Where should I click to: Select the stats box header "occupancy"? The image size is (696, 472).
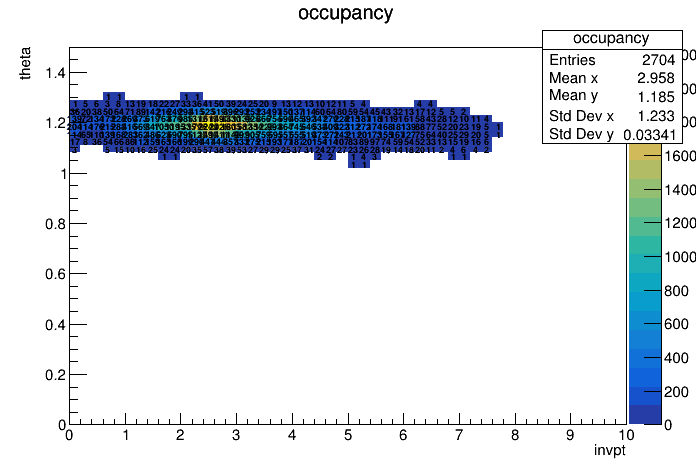pyautogui.click(x=611, y=39)
